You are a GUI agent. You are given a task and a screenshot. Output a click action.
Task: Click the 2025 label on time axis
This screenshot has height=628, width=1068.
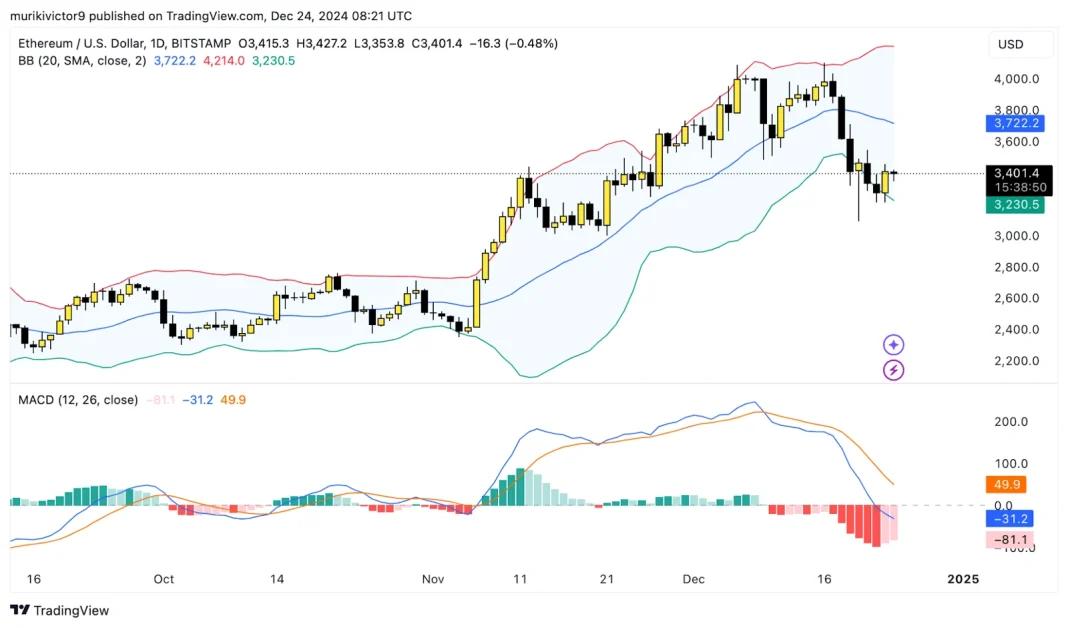962,579
